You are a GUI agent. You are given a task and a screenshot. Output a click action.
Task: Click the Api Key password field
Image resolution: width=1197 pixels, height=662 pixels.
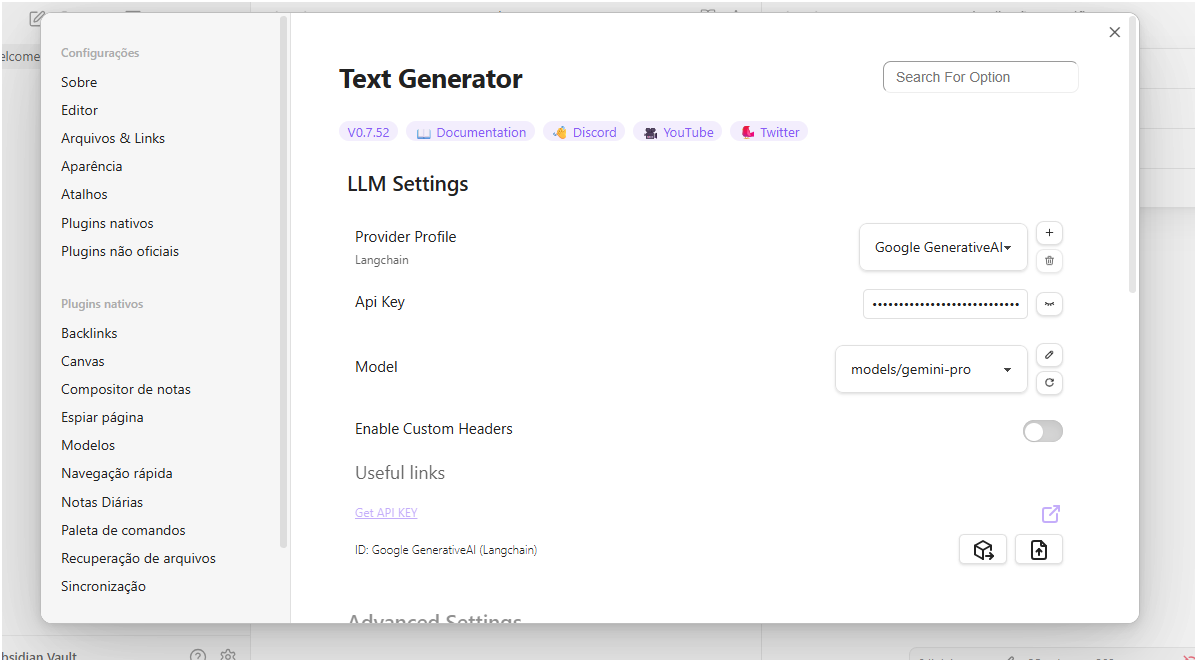(945, 304)
